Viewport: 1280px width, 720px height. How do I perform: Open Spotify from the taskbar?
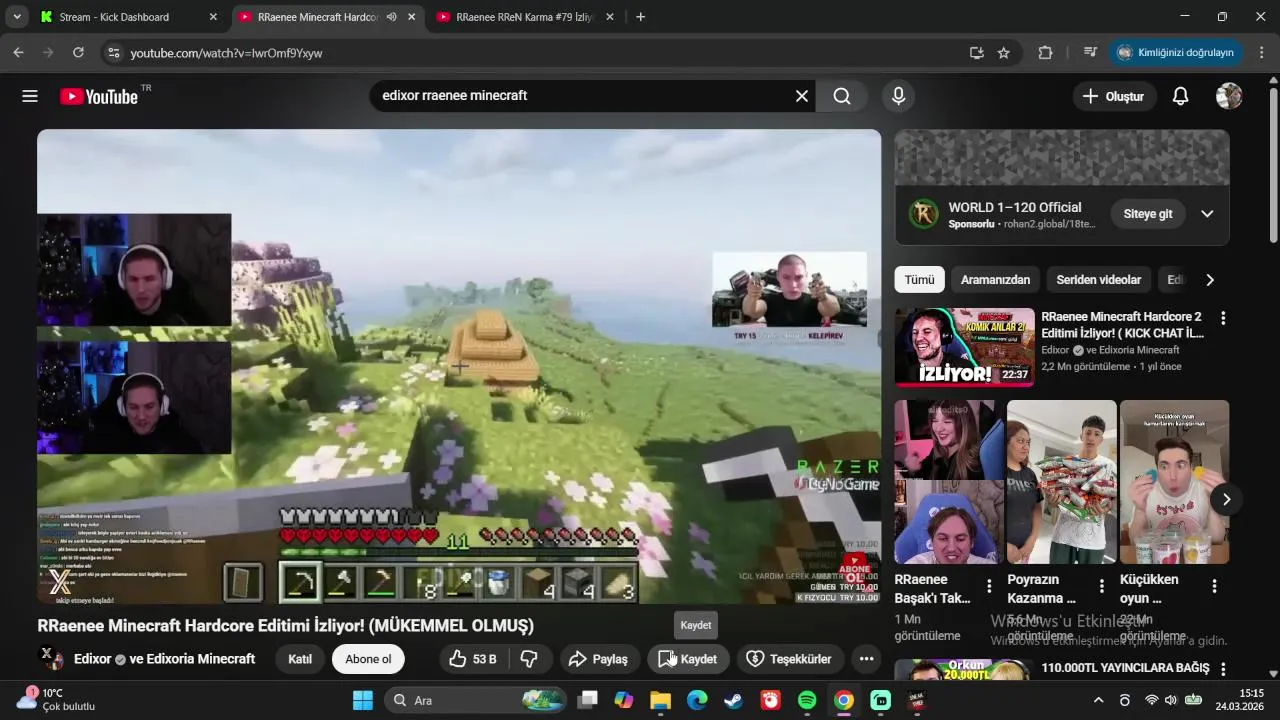click(x=807, y=700)
